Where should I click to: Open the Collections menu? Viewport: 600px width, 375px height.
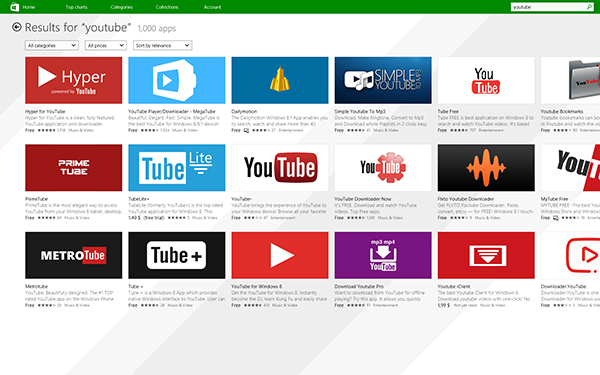pos(167,7)
